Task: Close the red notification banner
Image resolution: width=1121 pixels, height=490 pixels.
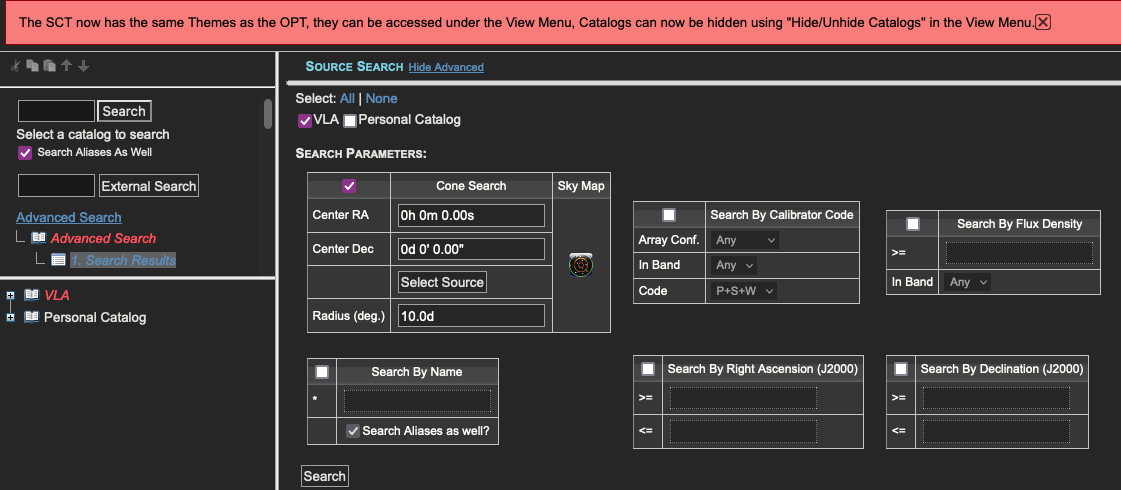Action: [1042, 22]
